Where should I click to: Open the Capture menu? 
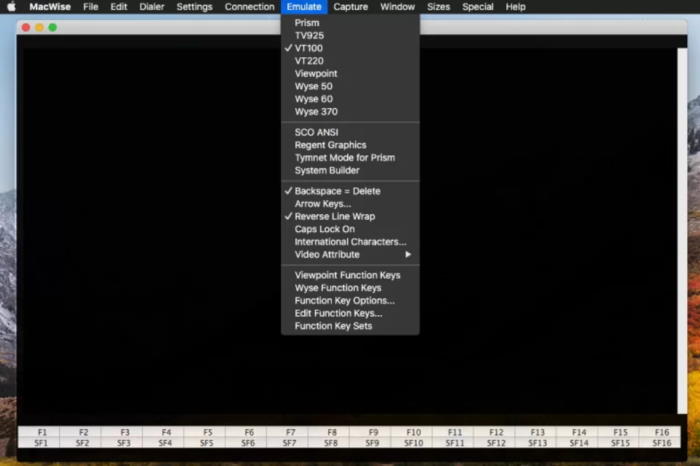coord(351,7)
